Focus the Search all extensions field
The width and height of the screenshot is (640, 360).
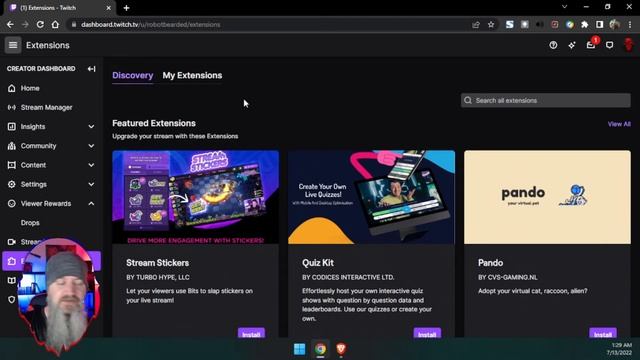(546, 100)
